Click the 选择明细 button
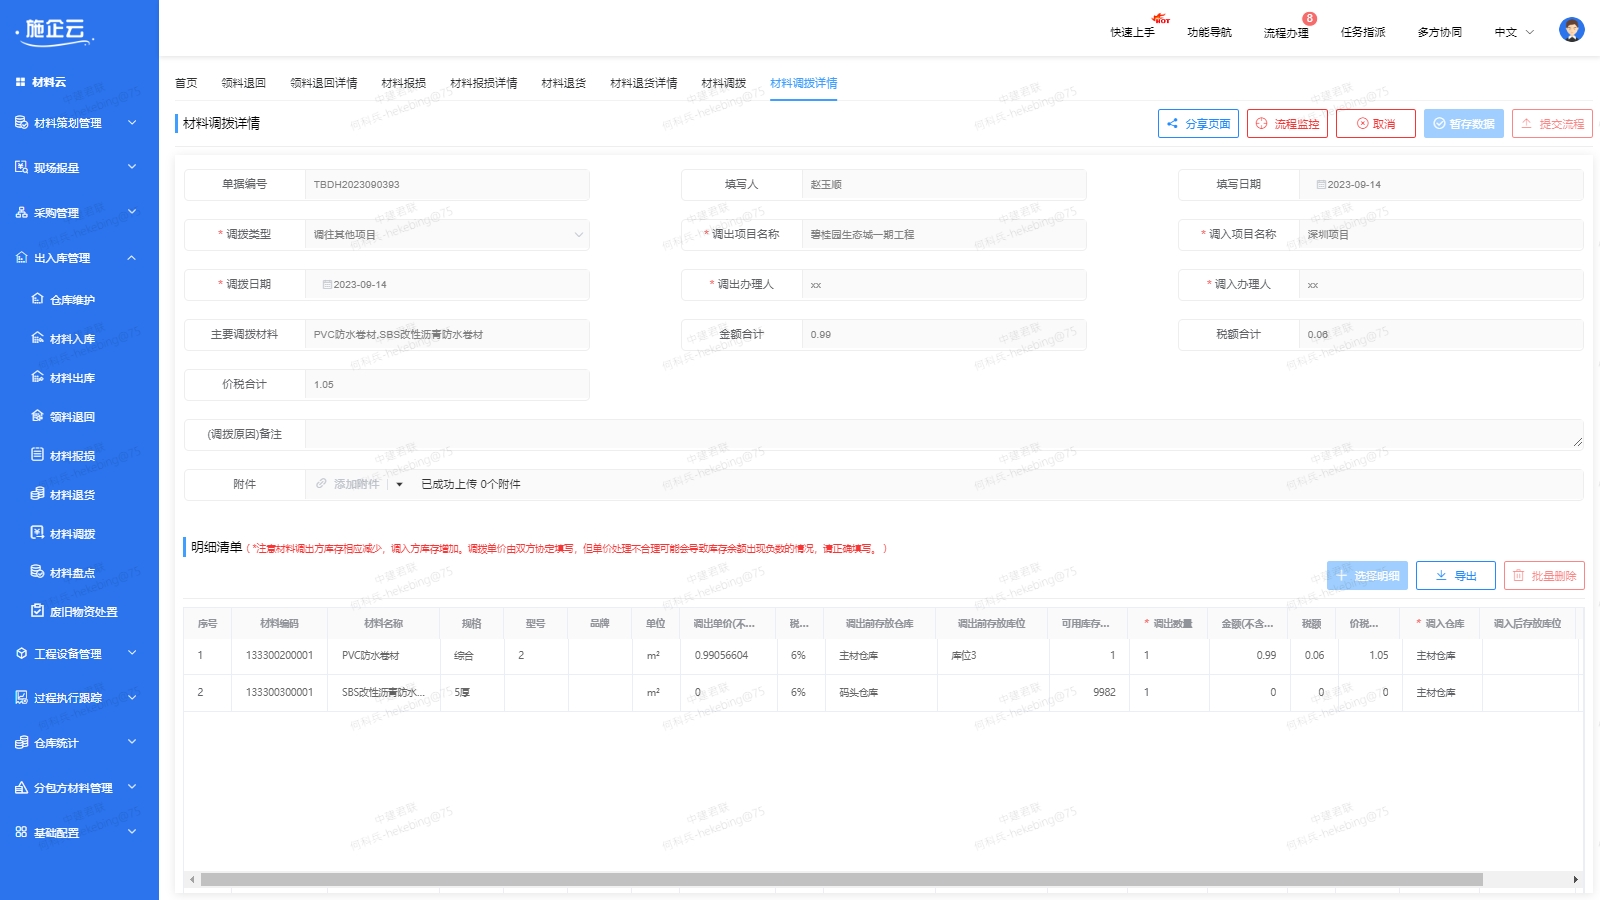The width and height of the screenshot is (1600, 900). [1367, 576]
